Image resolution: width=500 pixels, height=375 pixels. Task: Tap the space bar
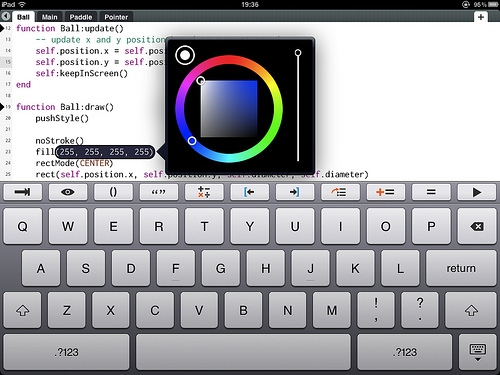pos(243,352)
